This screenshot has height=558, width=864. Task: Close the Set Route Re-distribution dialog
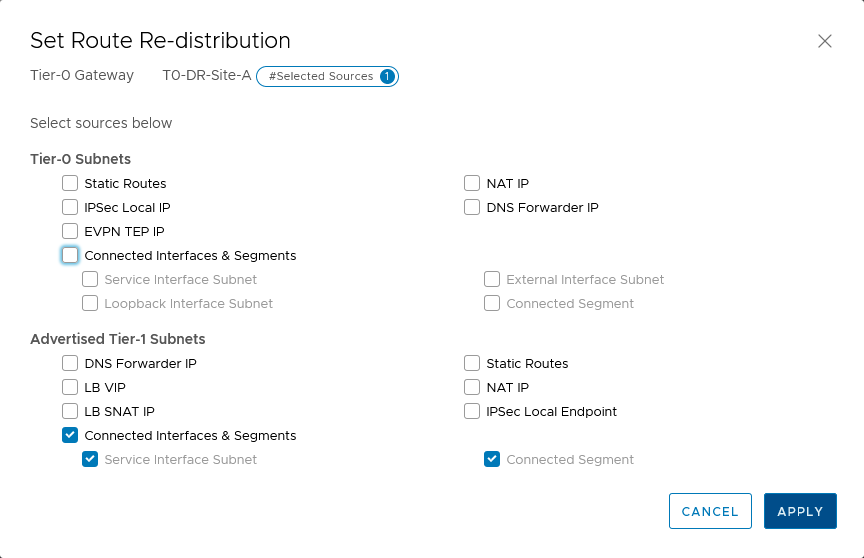pos(824,41)
